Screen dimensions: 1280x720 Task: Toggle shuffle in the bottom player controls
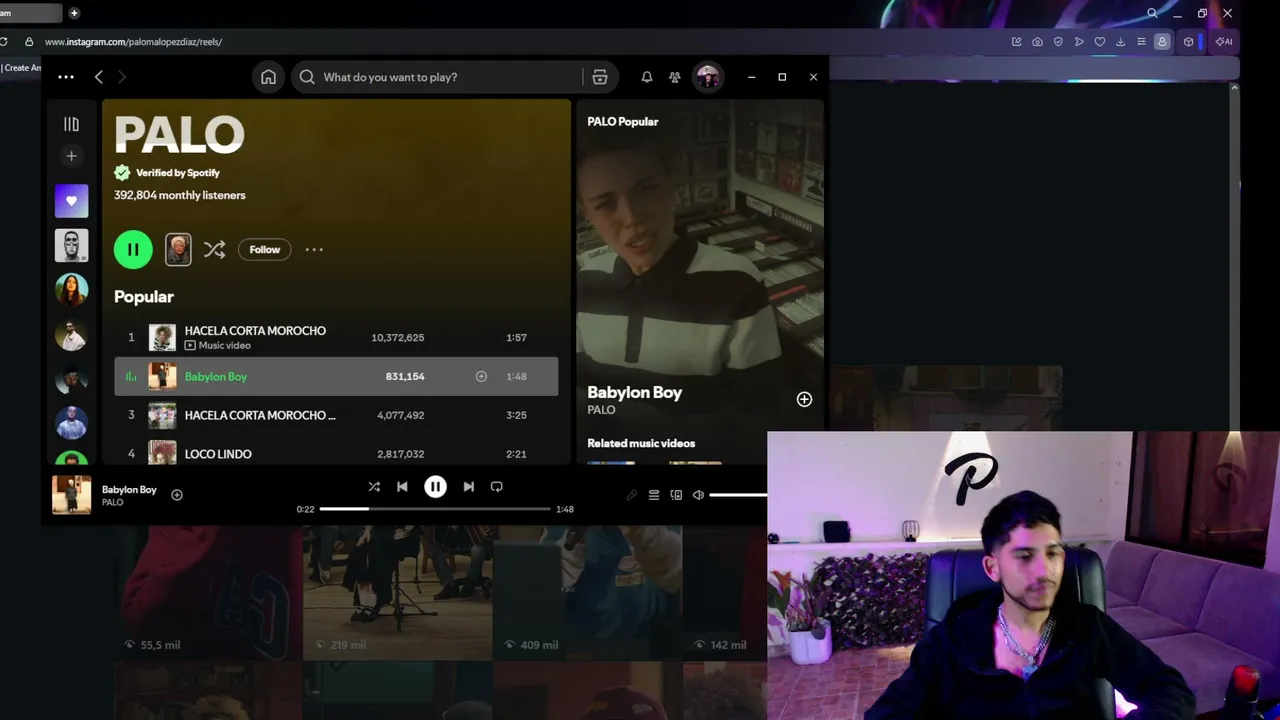[374, 487]
